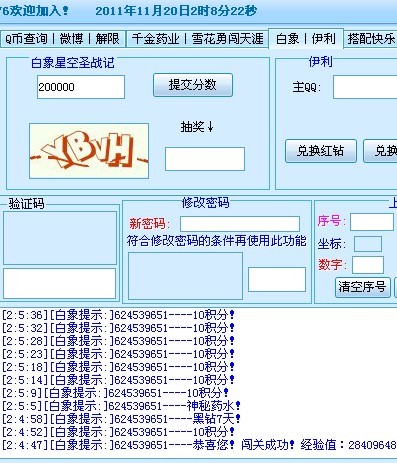Viewport: 397px width, 463px height.
Task: Select log line at 2:4:52
Action: pyautogui.click(x=118, y=432)
